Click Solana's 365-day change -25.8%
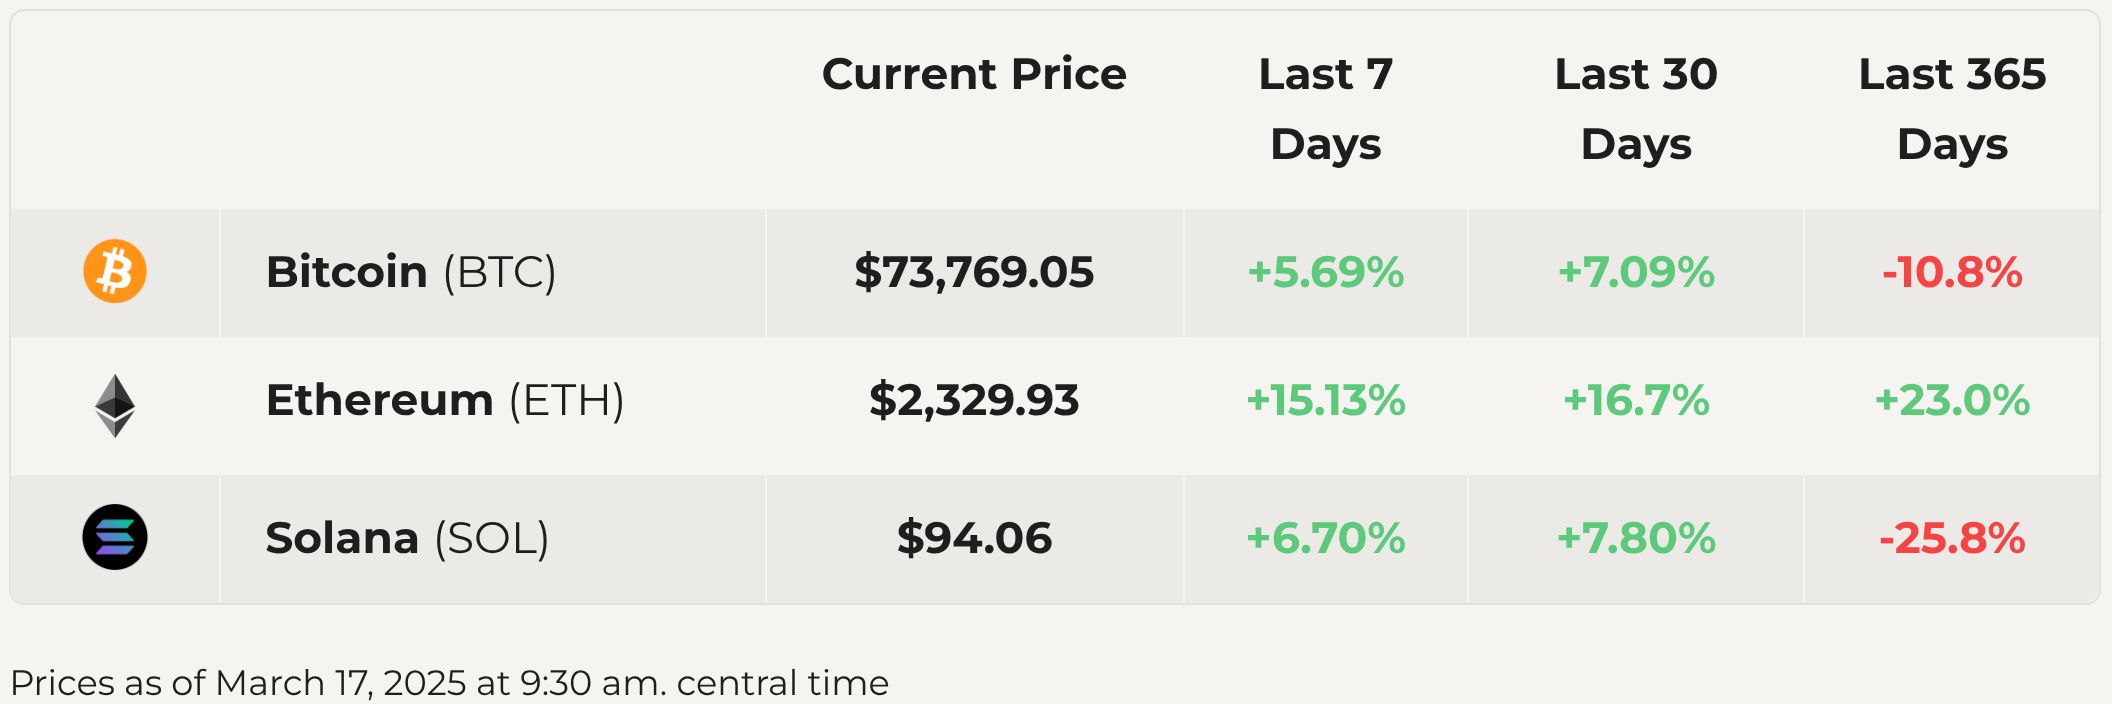 click(x=1952, y=538)
